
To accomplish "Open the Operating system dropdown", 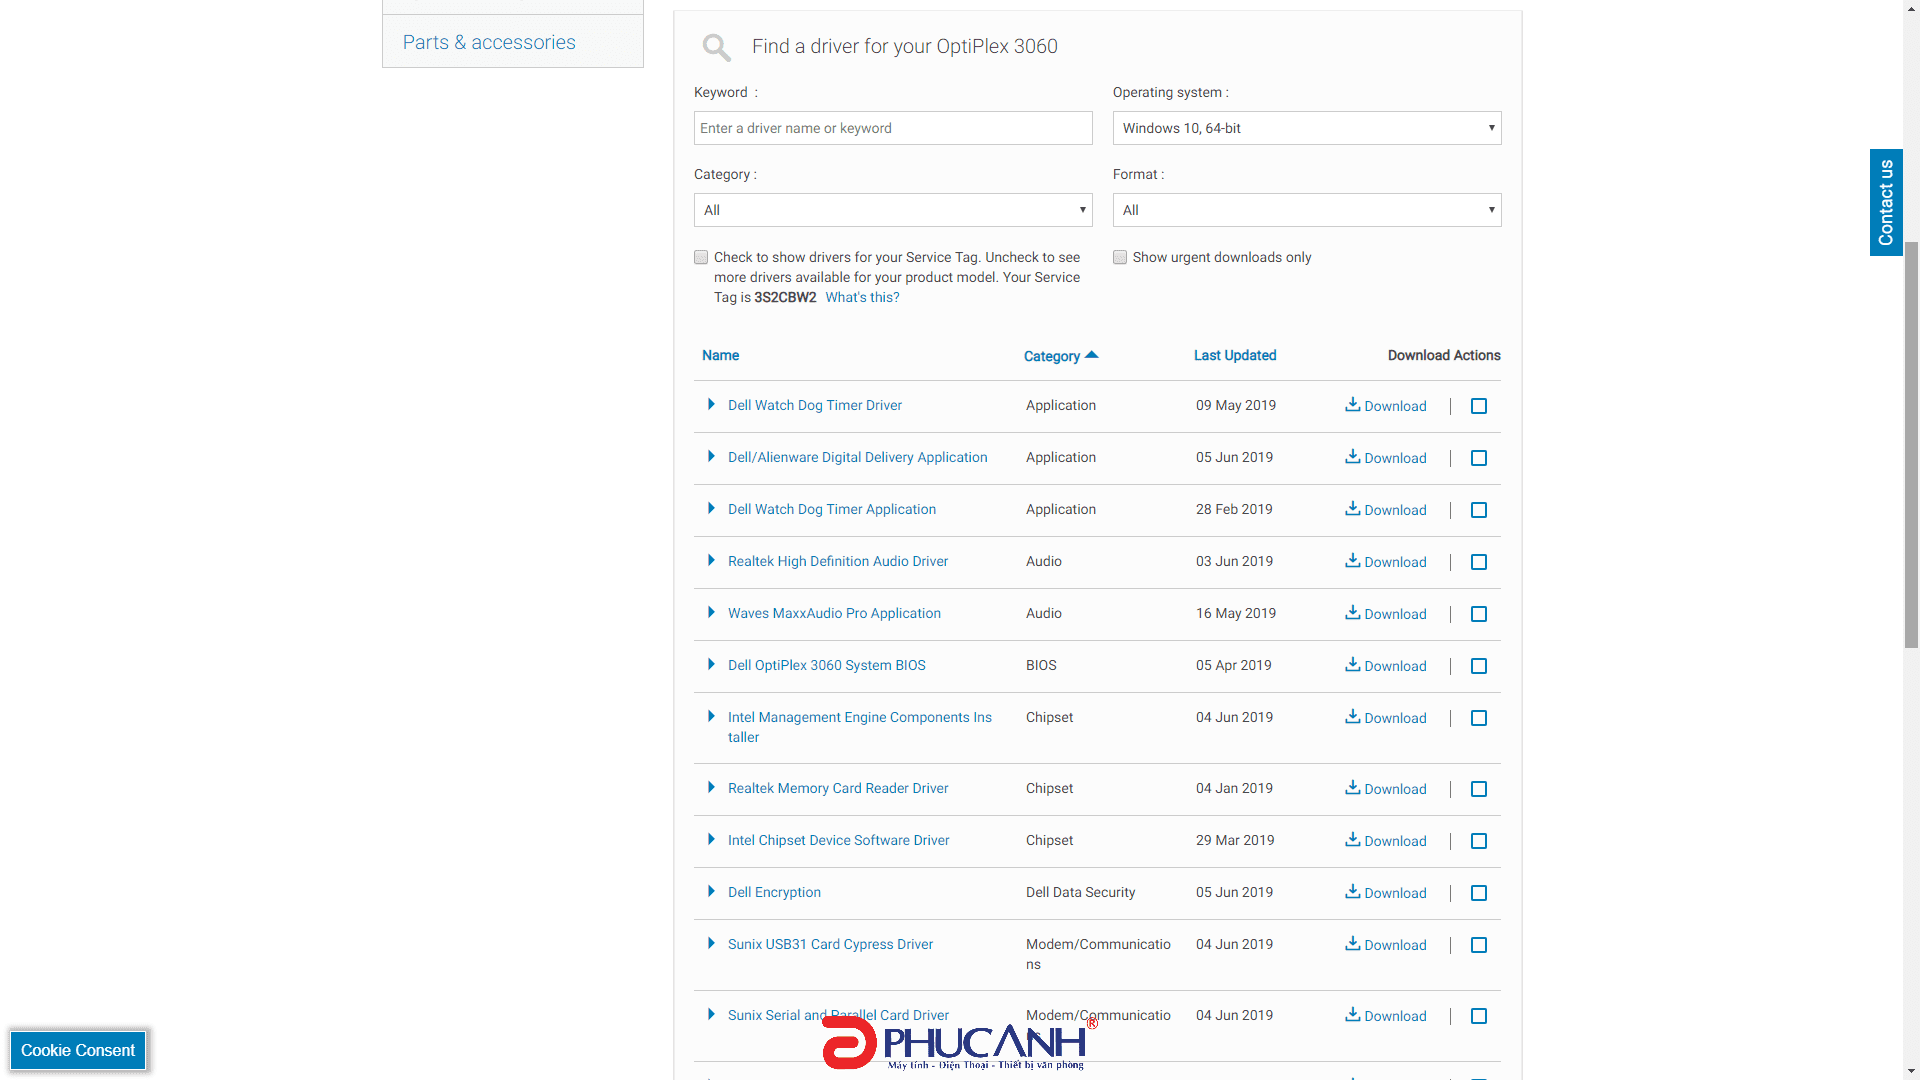I will pos(1307,128).
